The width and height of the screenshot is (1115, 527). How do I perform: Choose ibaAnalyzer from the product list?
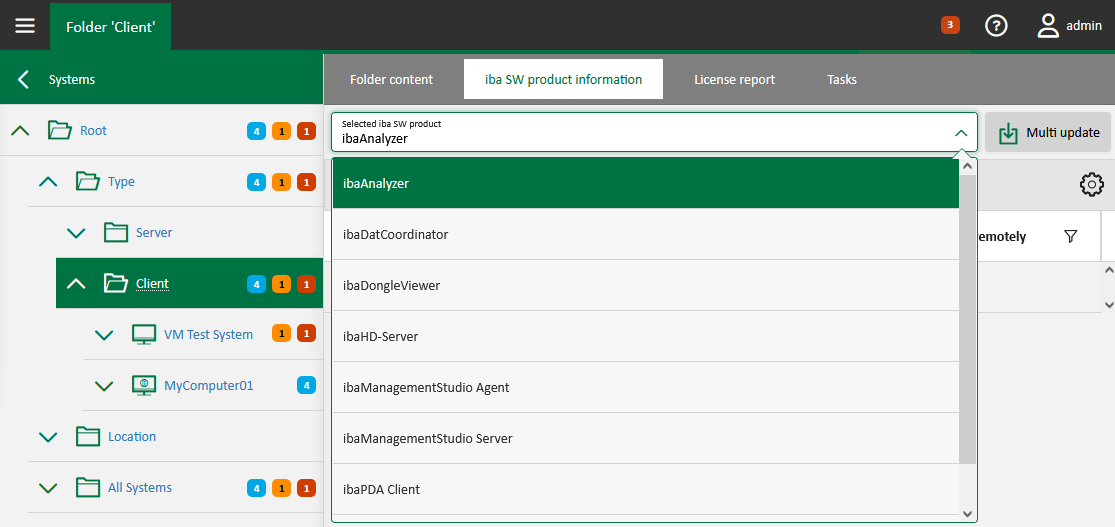(646, 183)
